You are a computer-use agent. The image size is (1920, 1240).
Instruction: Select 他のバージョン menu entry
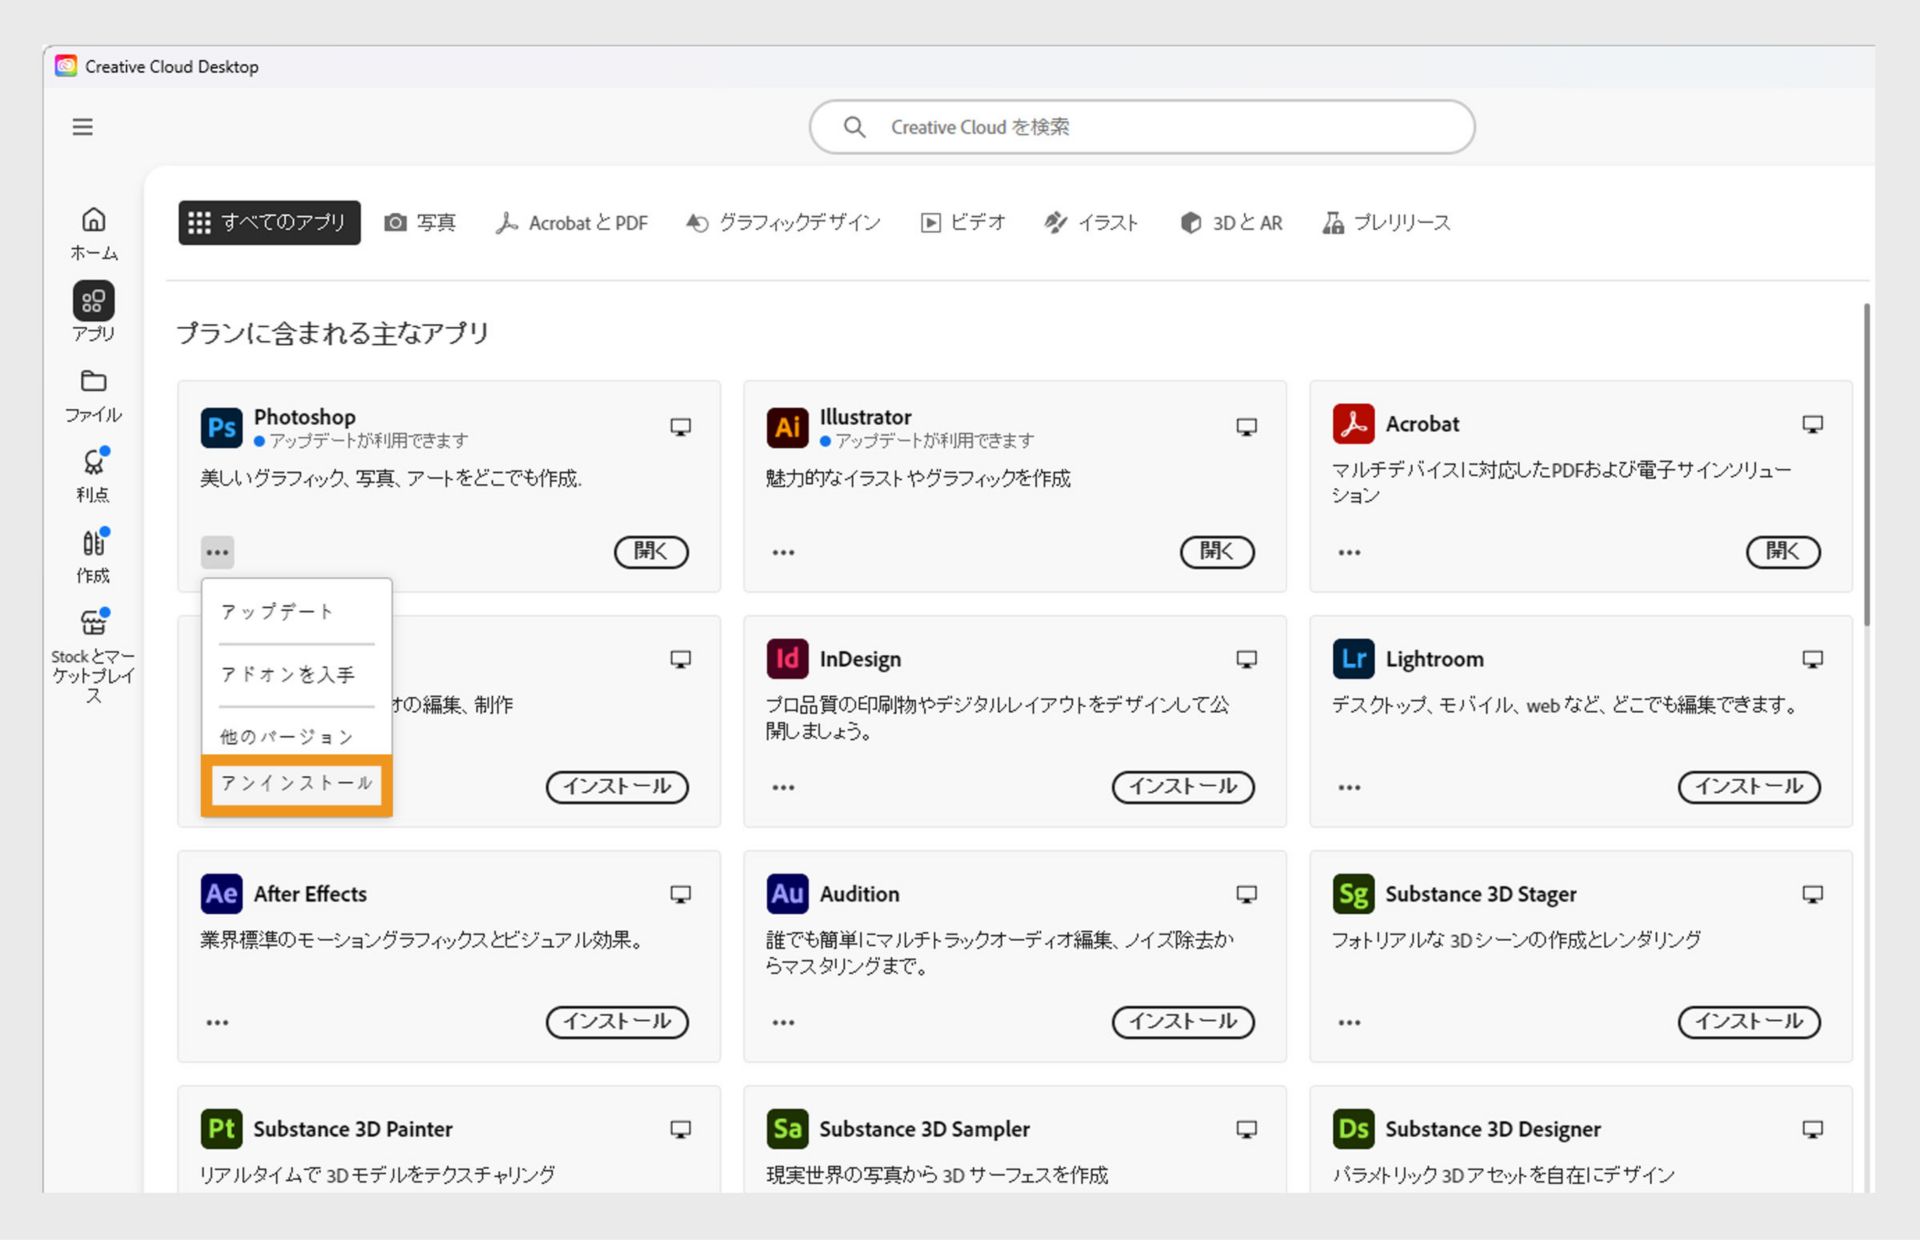coord(287,737)
